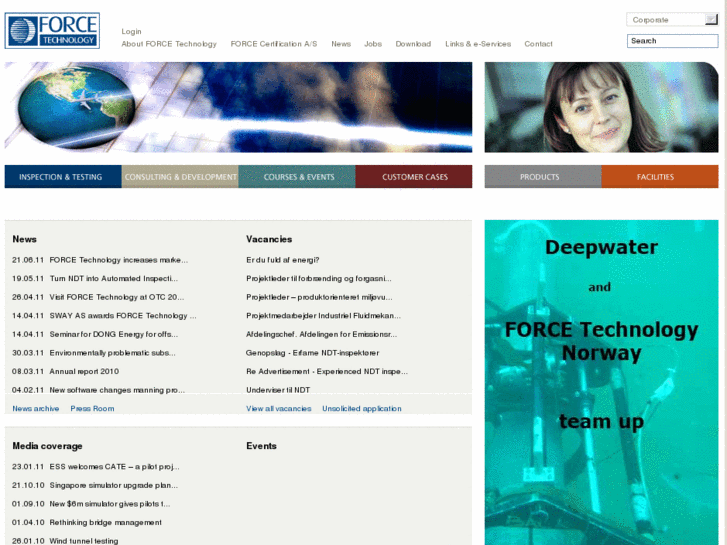Screen dimensions: 727x545
Task: Open news 'New software changes manning pro...'
Action: tap(117, 390)
